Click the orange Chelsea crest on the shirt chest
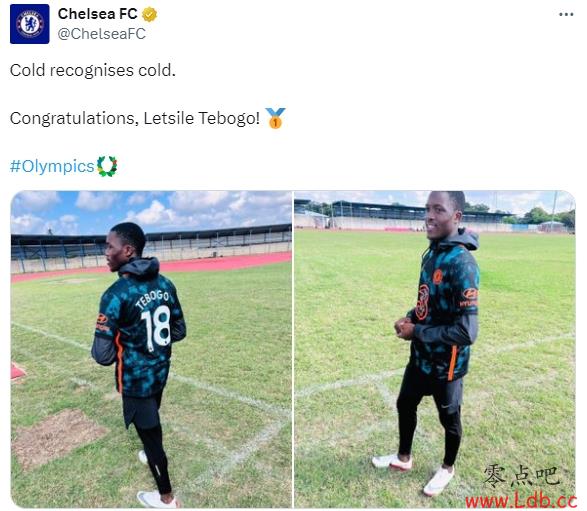Viewport: 587px width, 511px height. (438, 277)
